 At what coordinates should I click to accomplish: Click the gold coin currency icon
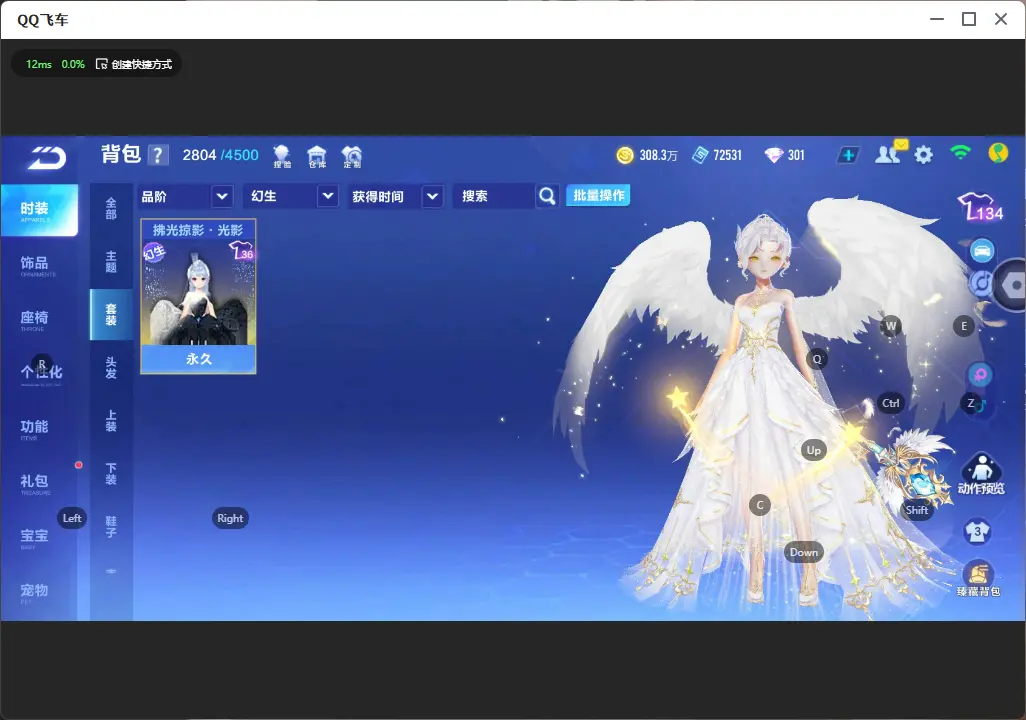pos(625,155)
